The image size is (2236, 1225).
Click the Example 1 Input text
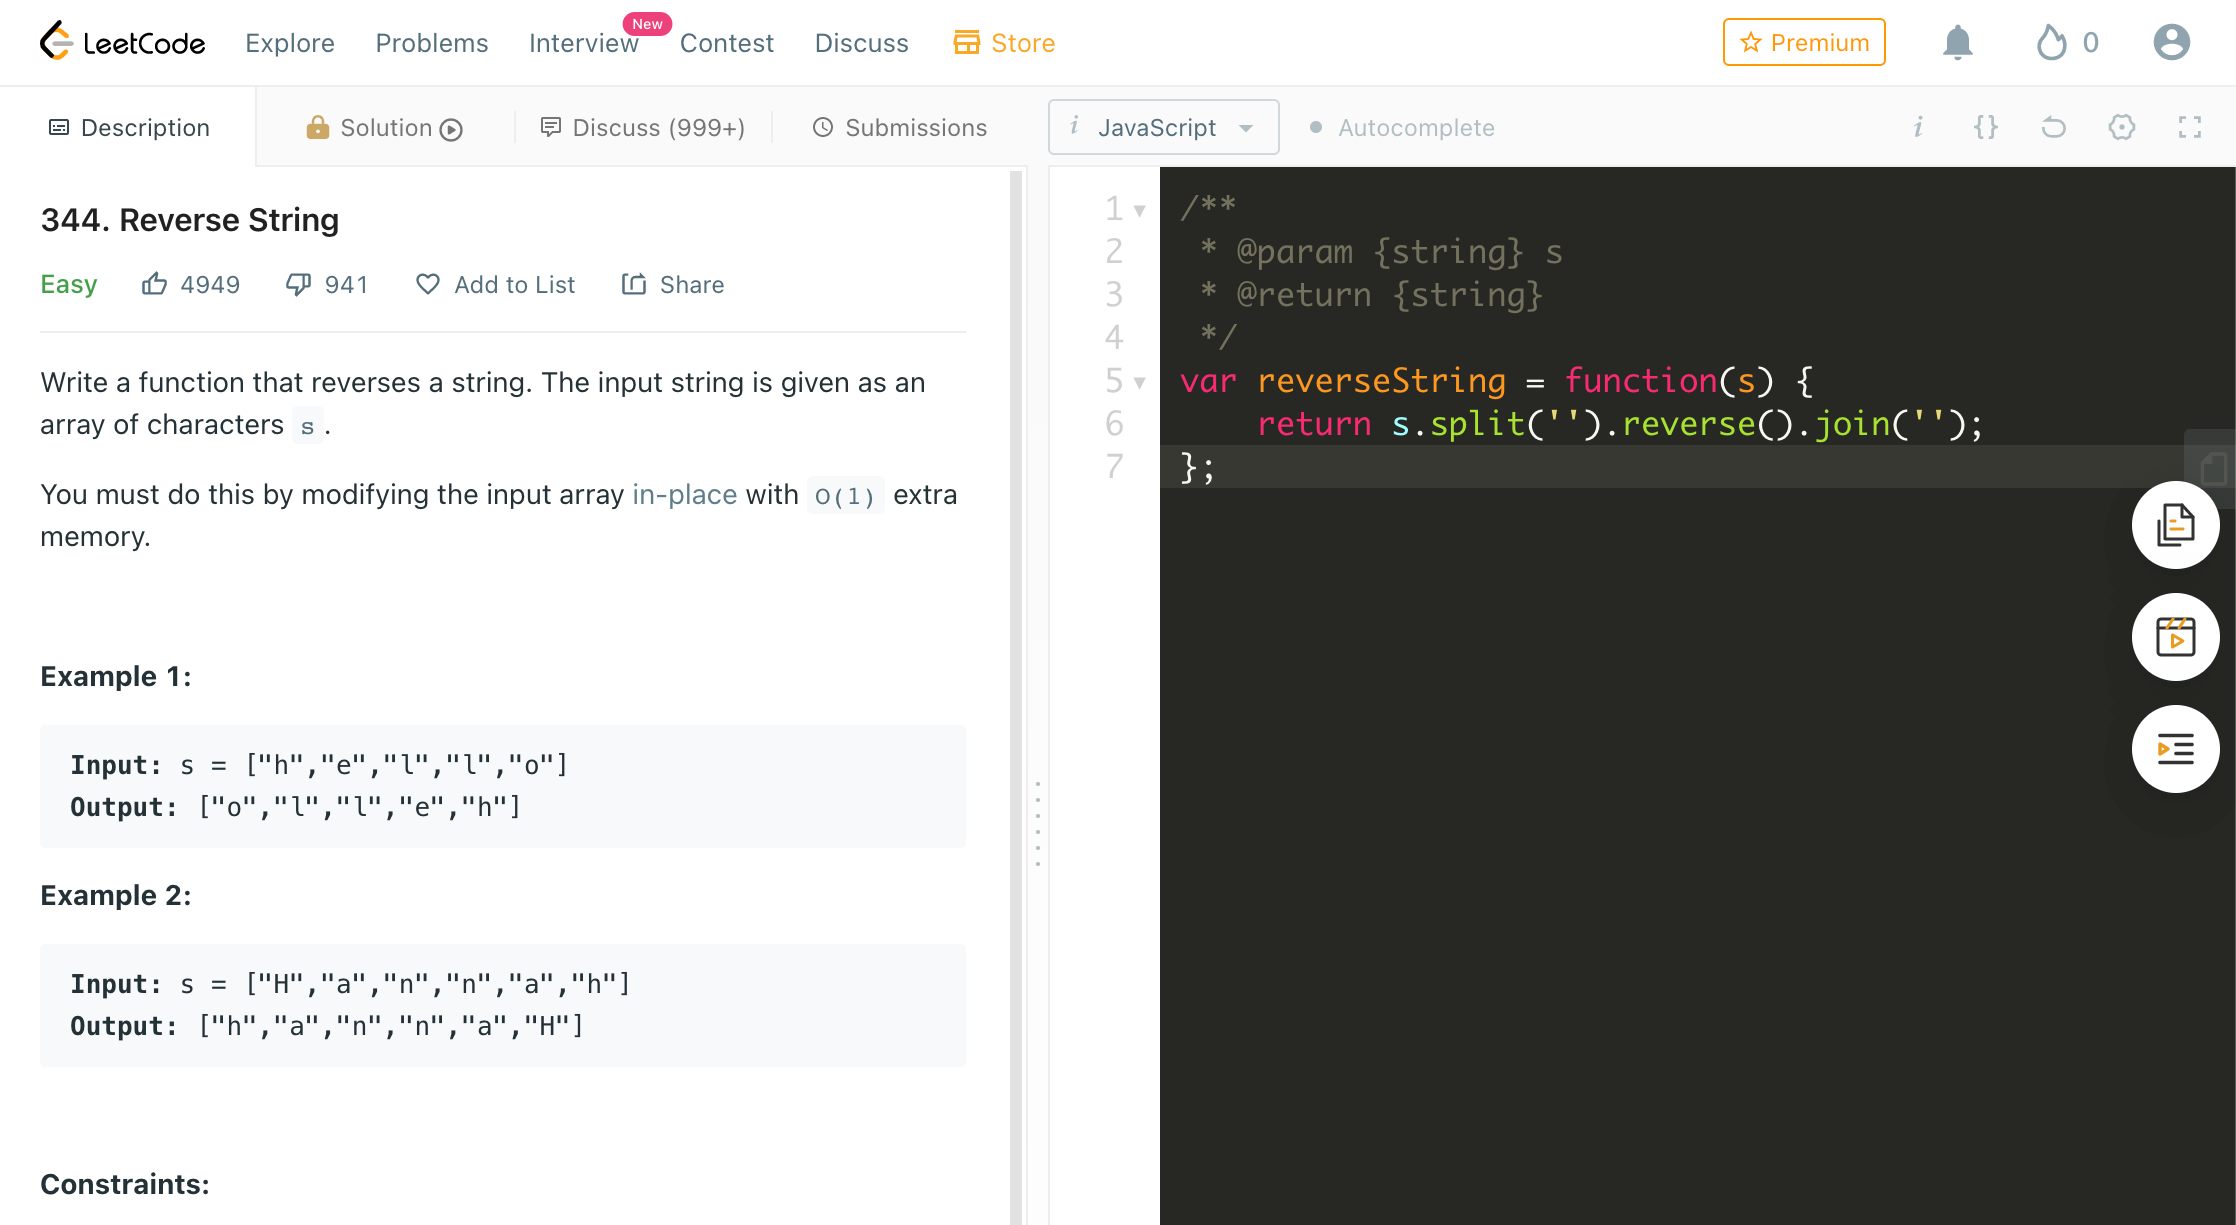(x=319, y=765)
